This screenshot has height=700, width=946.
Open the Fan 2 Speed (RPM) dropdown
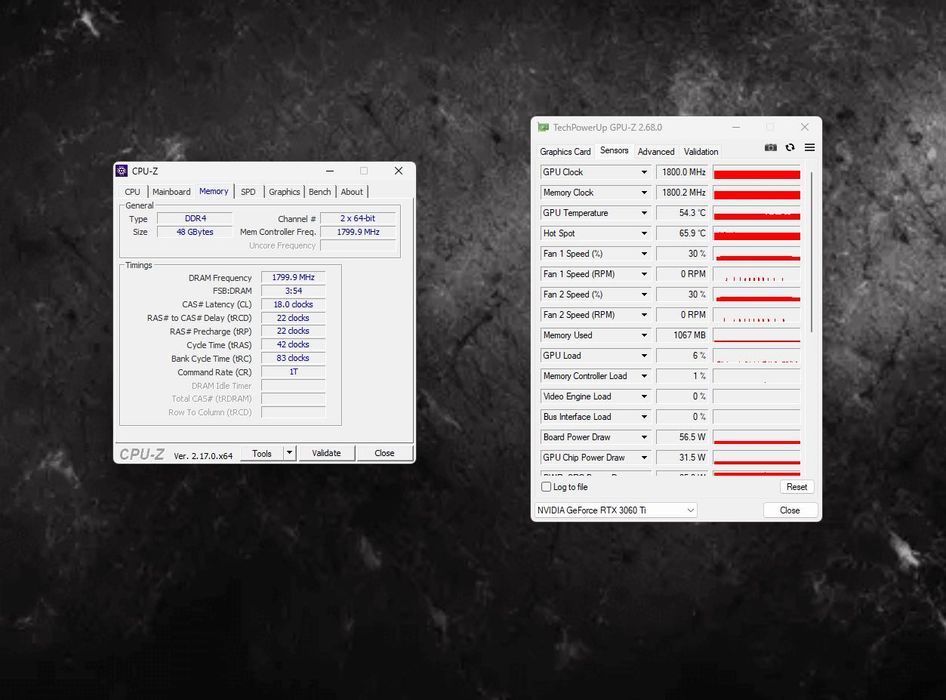pyautogui.click(x=644, y=315)
